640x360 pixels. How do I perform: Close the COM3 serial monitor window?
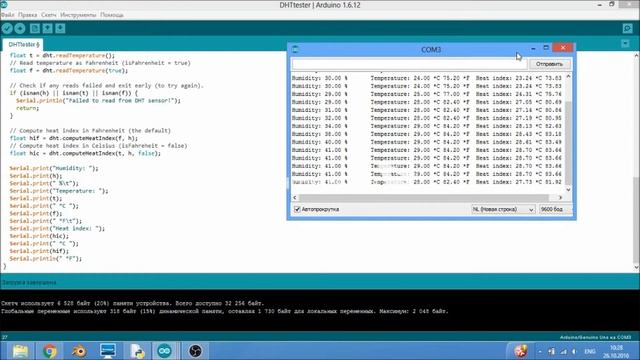pos(563,48)
